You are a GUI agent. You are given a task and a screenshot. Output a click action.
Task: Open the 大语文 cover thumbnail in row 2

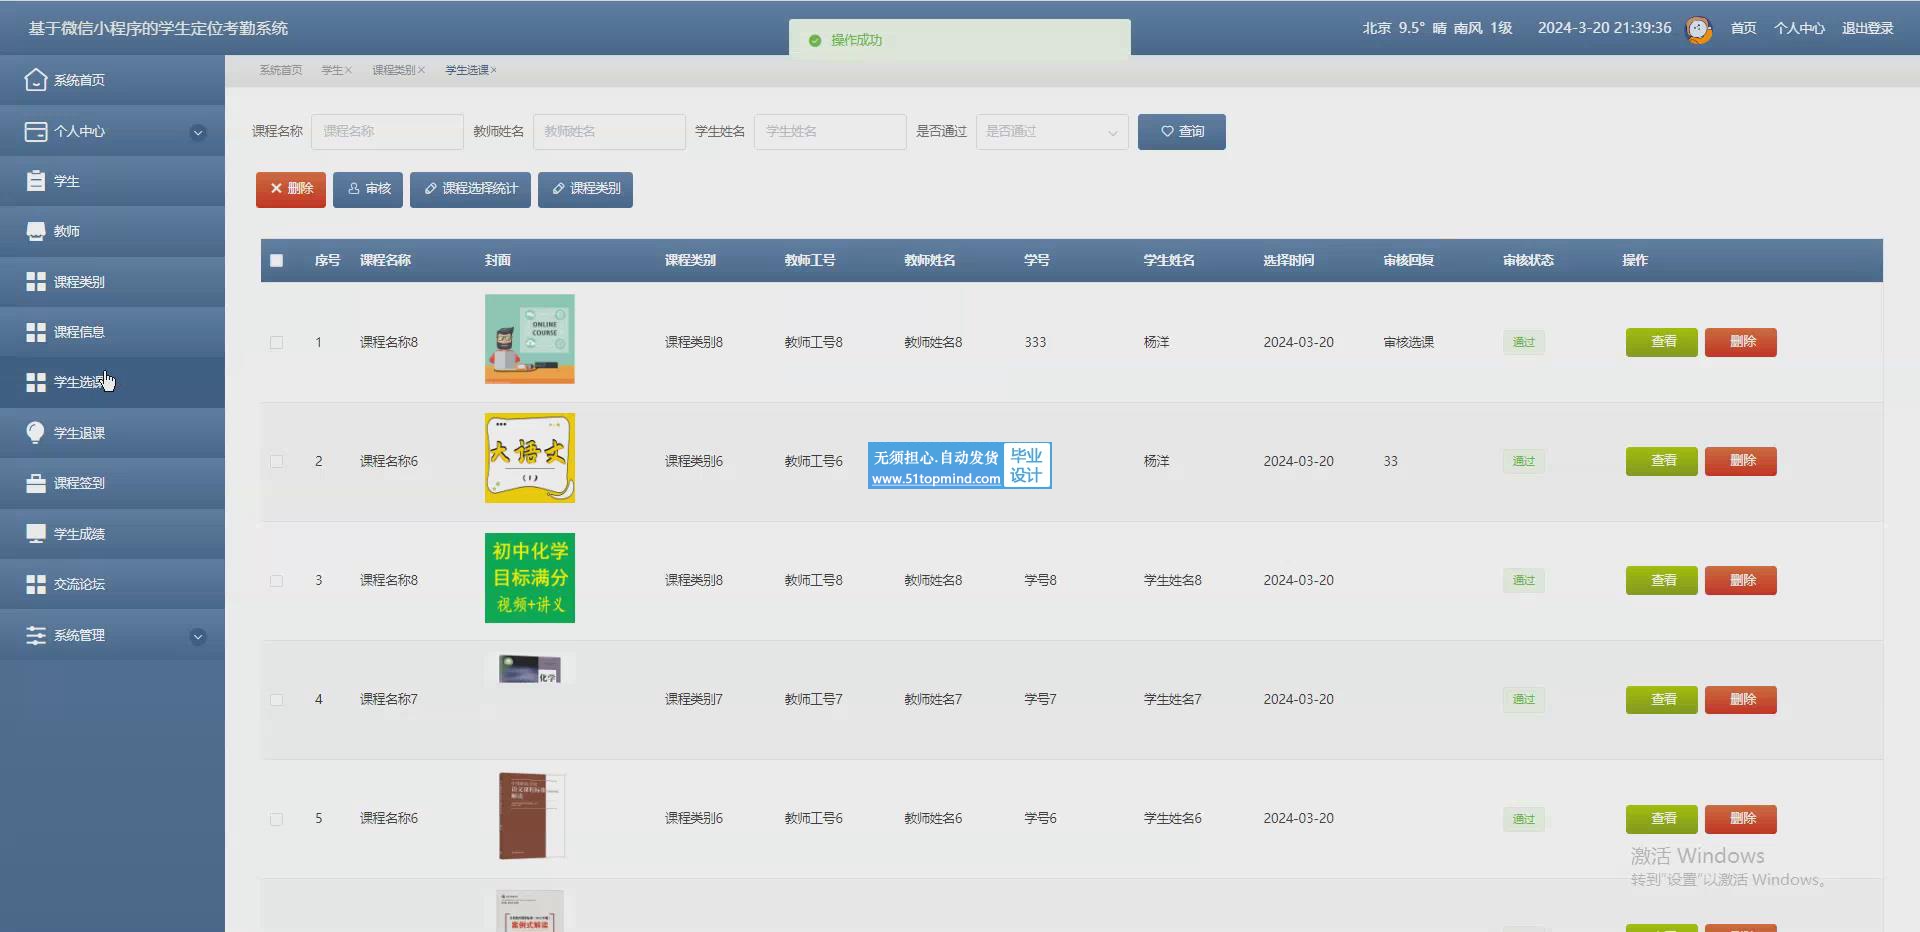[x=530, y=458]
